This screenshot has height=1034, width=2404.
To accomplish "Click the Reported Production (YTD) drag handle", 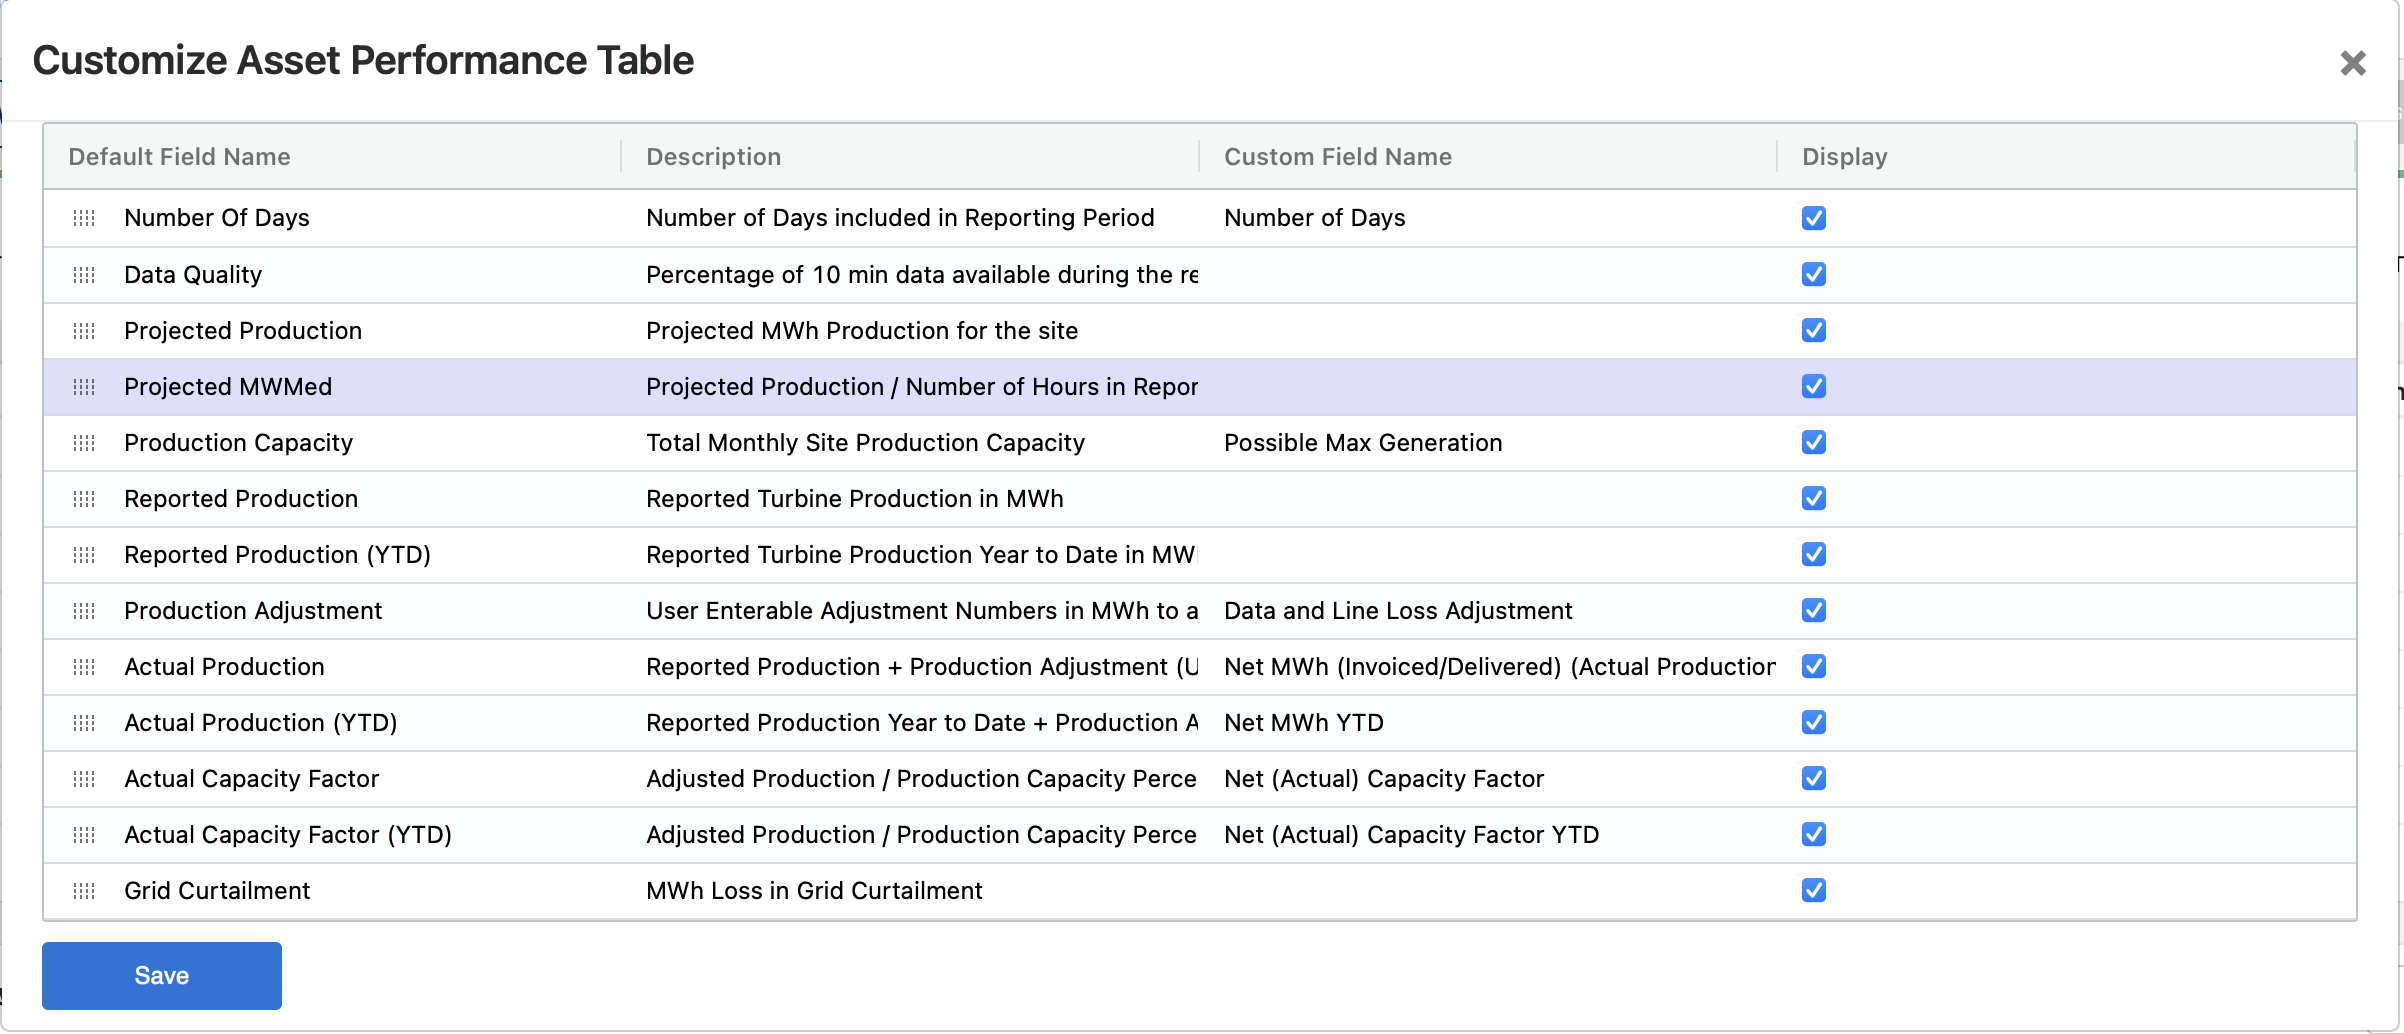I will click(x=84, y=555).
